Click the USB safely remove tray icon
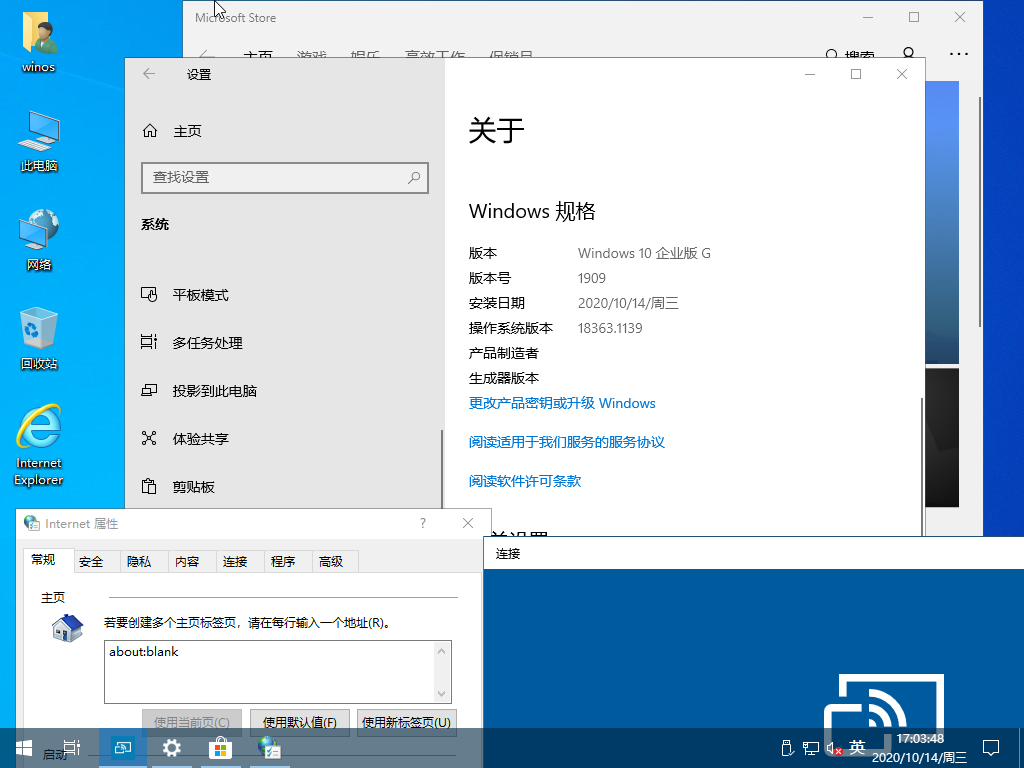 click(786, 748)
